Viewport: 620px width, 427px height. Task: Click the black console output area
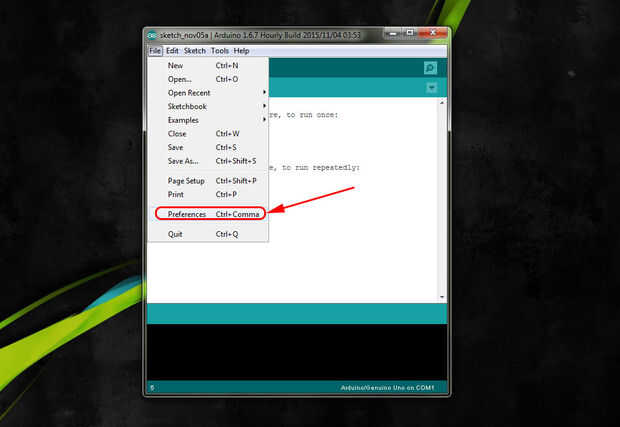(297, 352)
